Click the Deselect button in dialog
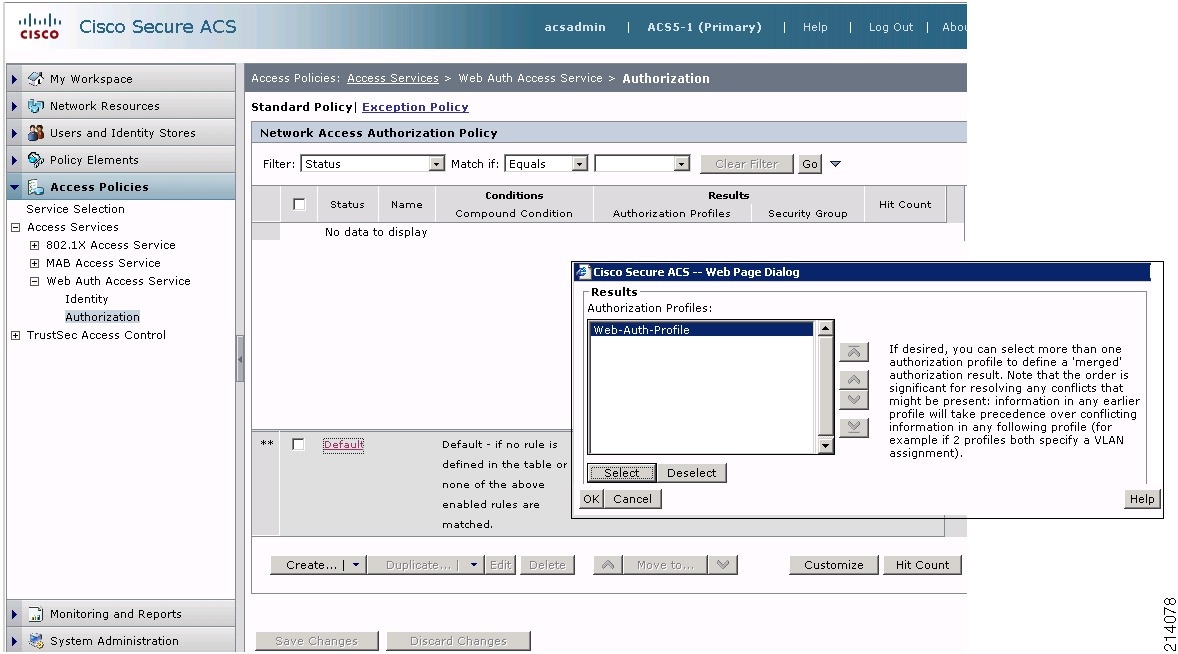This screenshot has width=1178, height=654. click(x=691, y=472)
